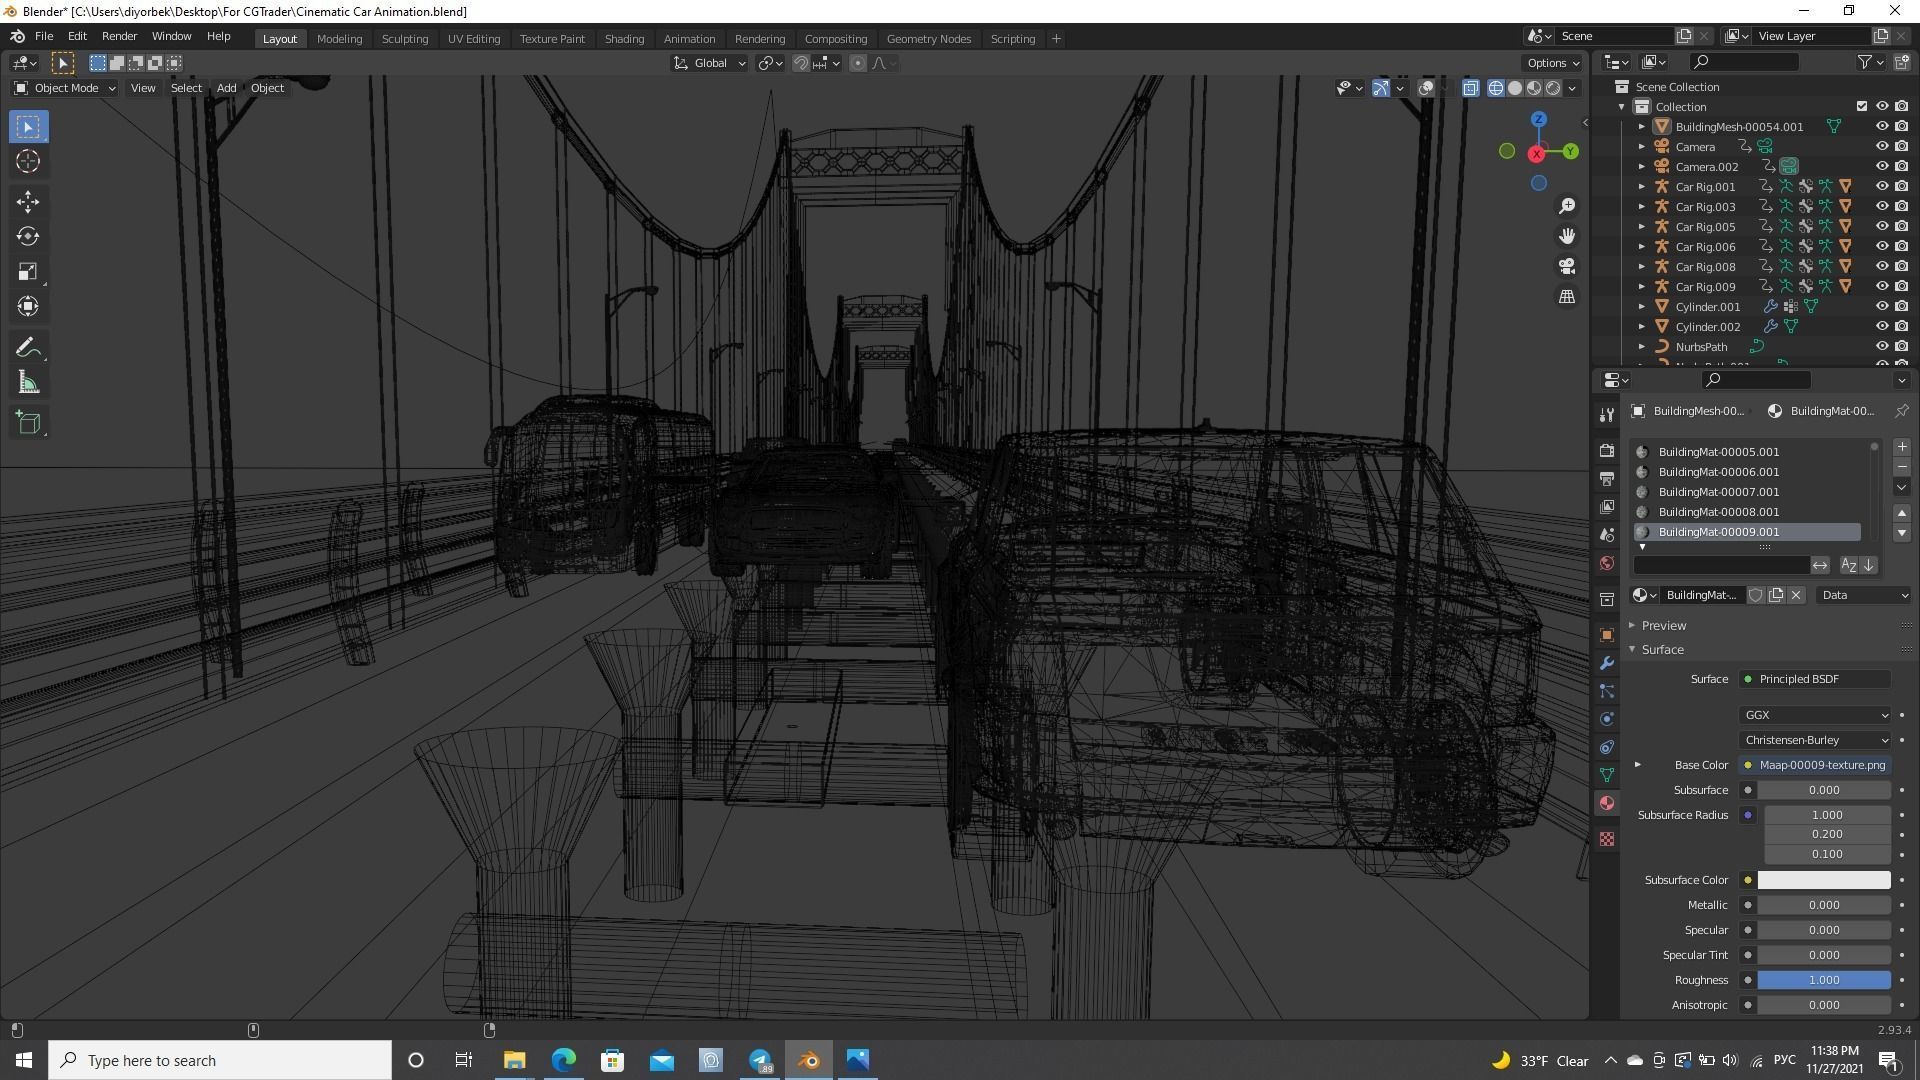Choose the Annotate pencil tool

[x=27, y=348]
